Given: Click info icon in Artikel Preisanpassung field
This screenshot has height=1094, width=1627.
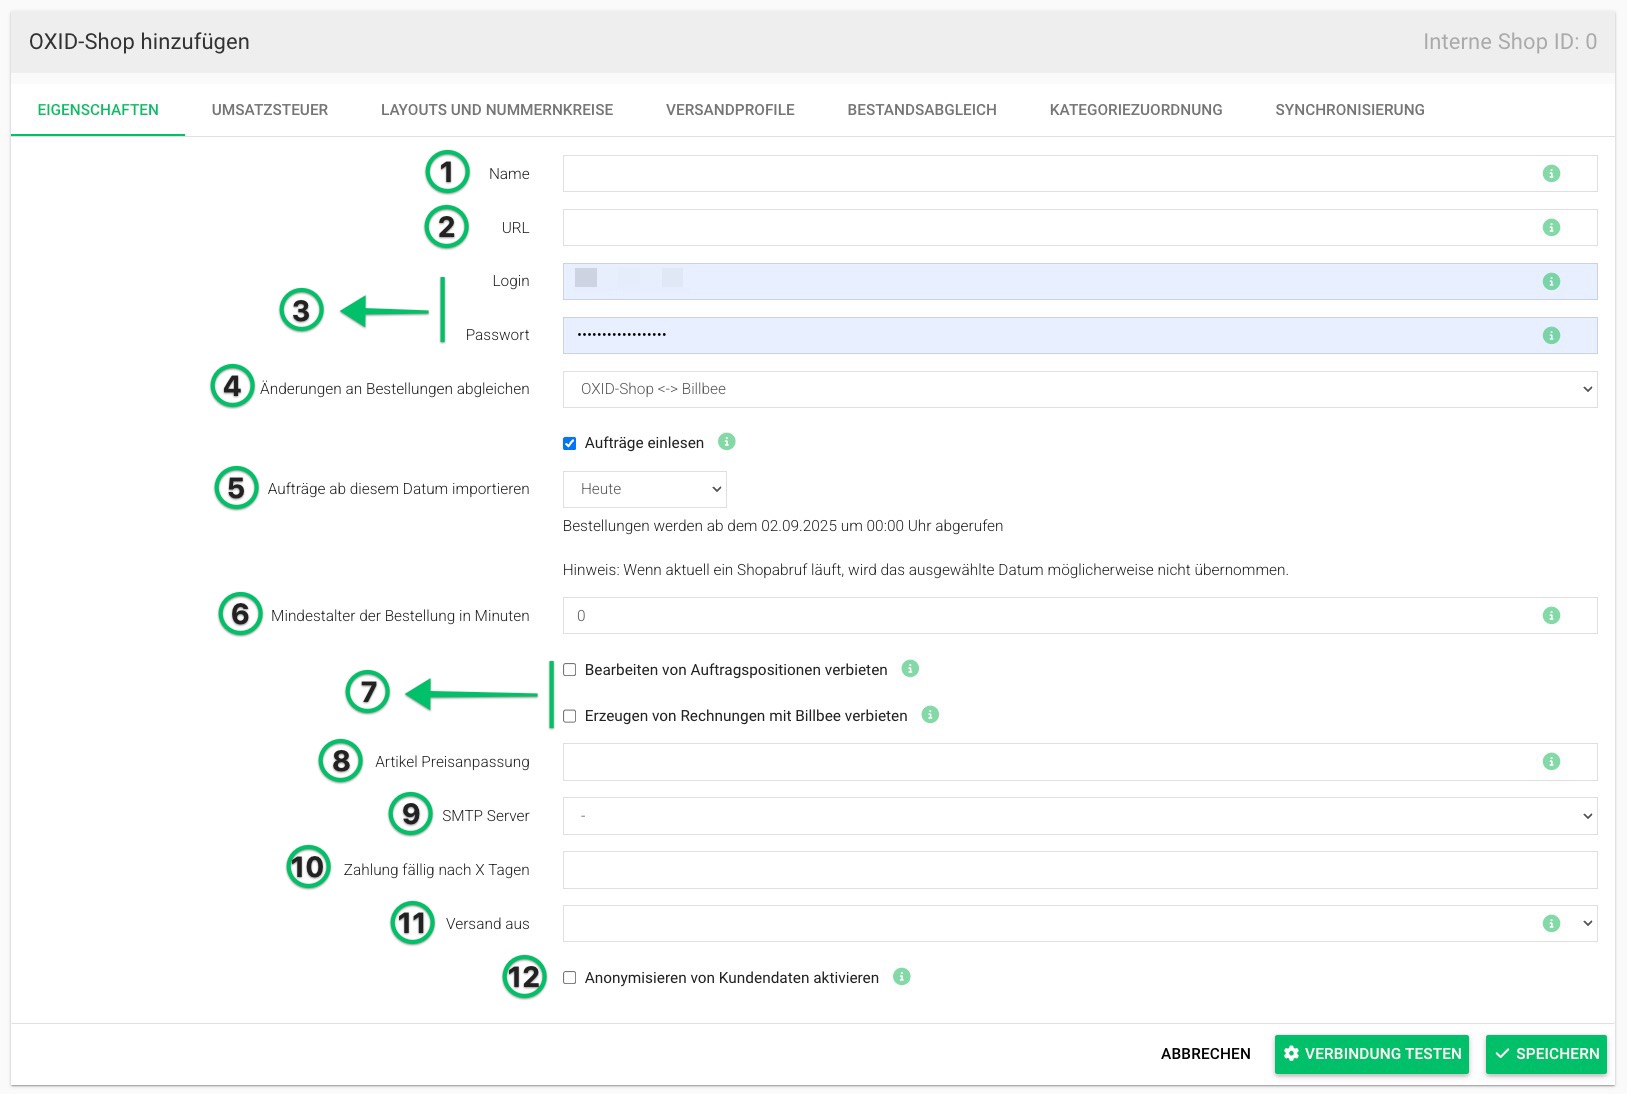Looking at the screenshot, I should coord(1551,762).
